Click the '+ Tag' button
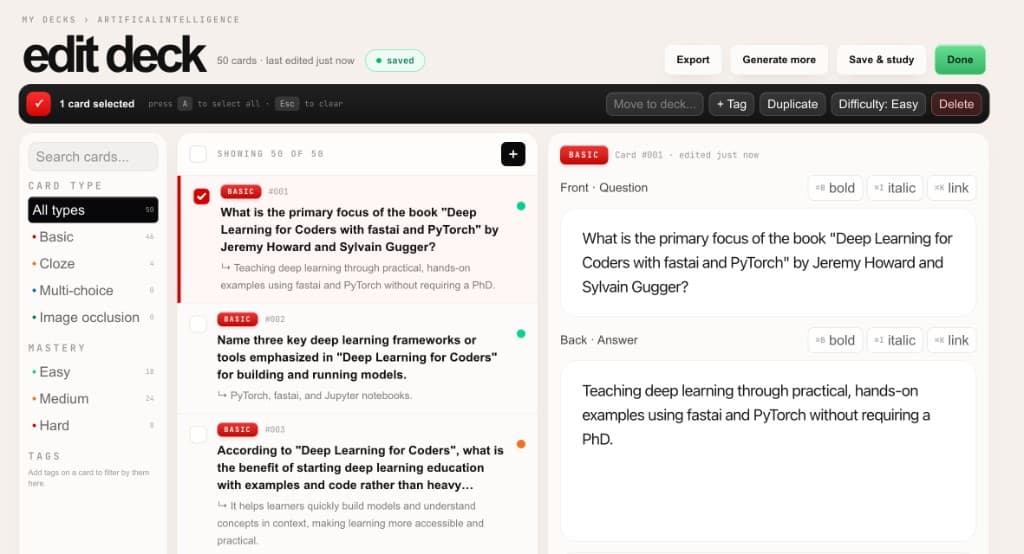This screenshot has width=1024, height=554. (731, 104)
